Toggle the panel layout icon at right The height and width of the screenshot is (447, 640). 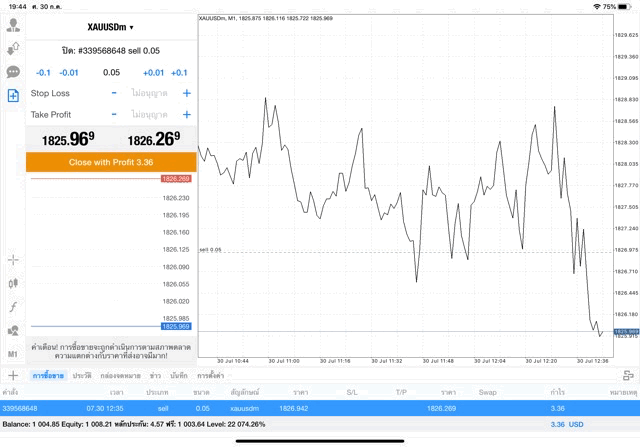click(628, 375)
